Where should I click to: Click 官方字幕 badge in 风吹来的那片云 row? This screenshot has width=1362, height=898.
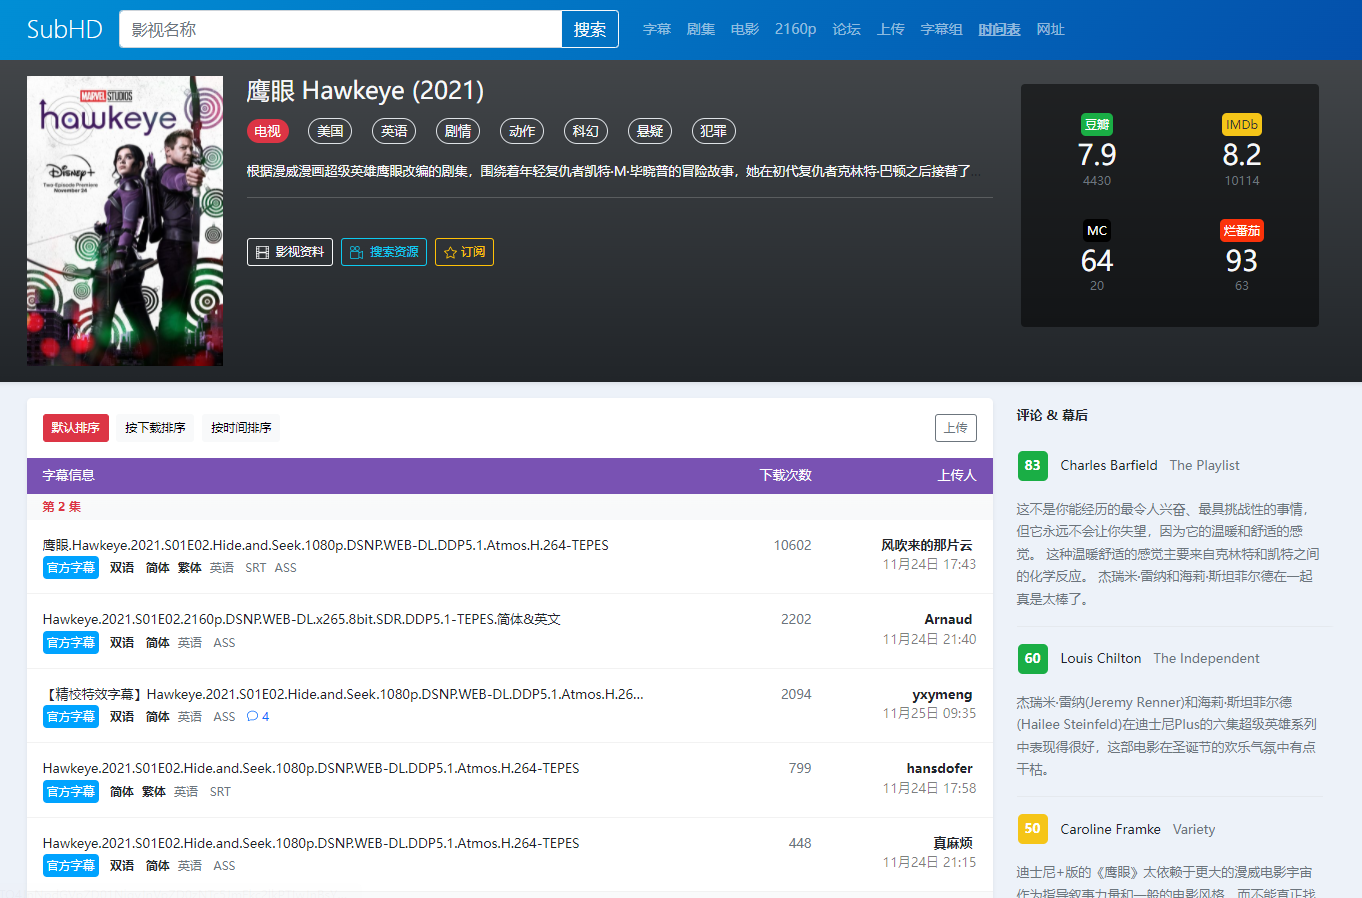click(x=71, y=568)
